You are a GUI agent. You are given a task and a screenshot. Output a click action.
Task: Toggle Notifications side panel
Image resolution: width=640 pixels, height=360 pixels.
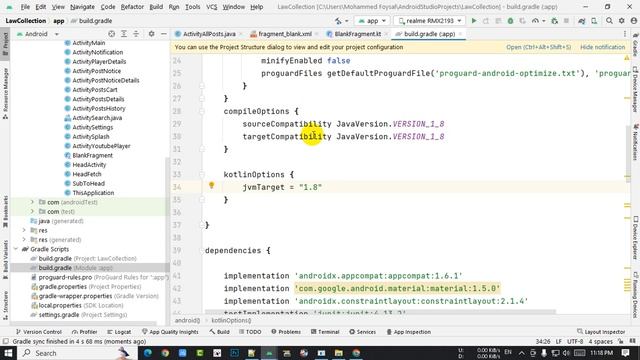(x=635, y=142)
